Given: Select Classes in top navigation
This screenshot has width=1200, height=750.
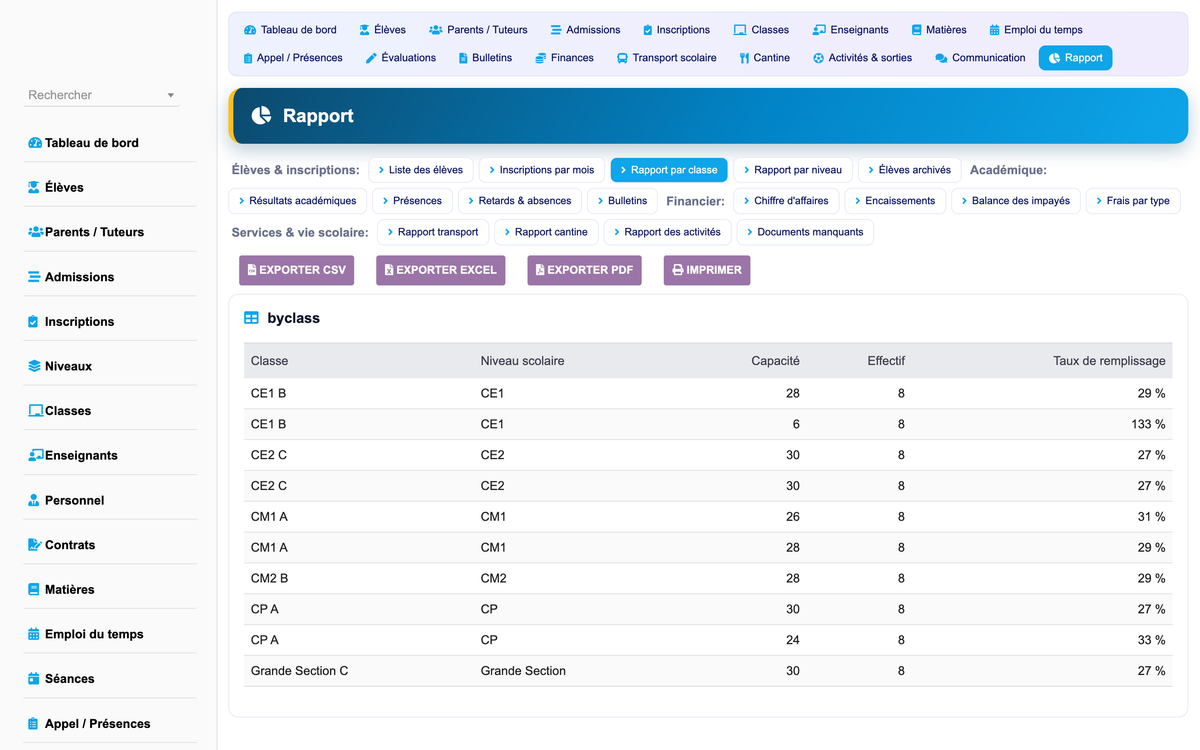Looking at the screenshot, I should (x=761, y=30).
